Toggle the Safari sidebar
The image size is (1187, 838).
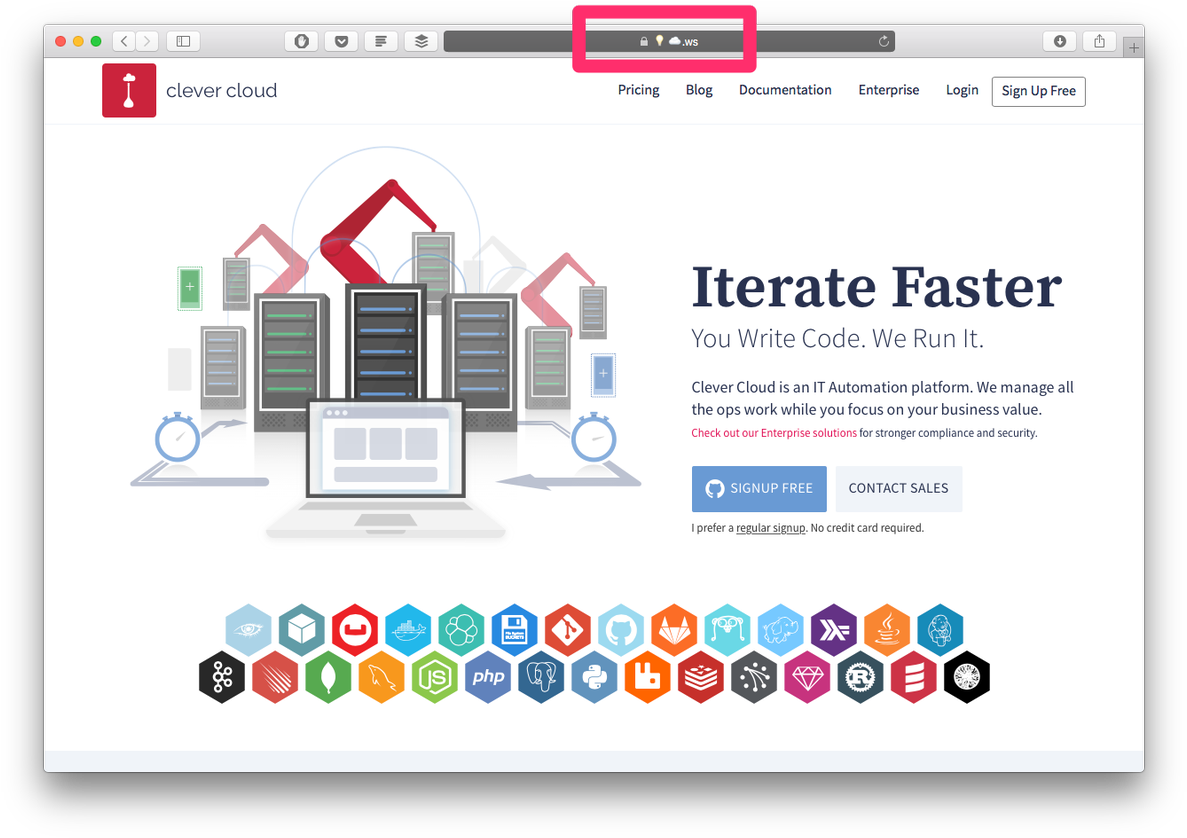coord(183,41)
